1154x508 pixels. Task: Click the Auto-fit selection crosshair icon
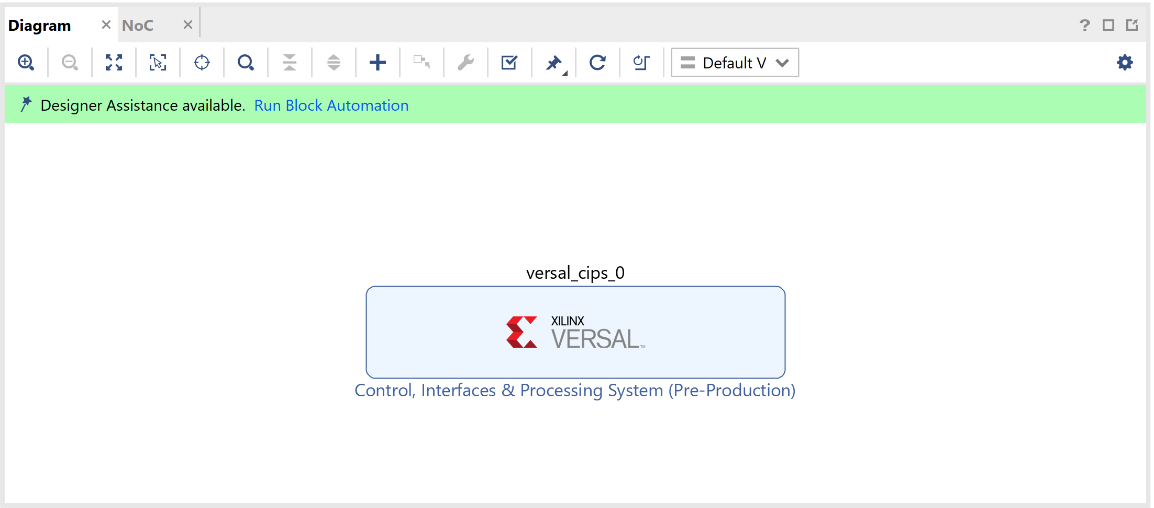pos(202,63)
